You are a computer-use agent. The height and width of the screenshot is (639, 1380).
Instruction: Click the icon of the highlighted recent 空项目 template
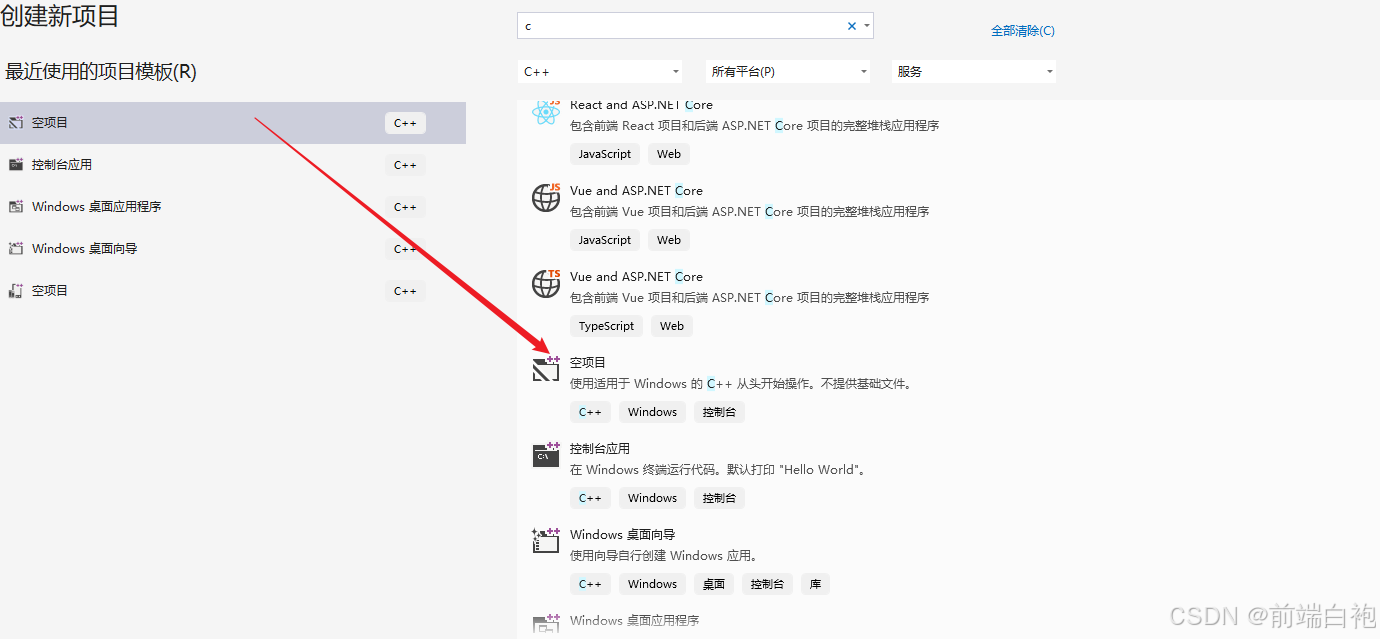click(15, 123)
